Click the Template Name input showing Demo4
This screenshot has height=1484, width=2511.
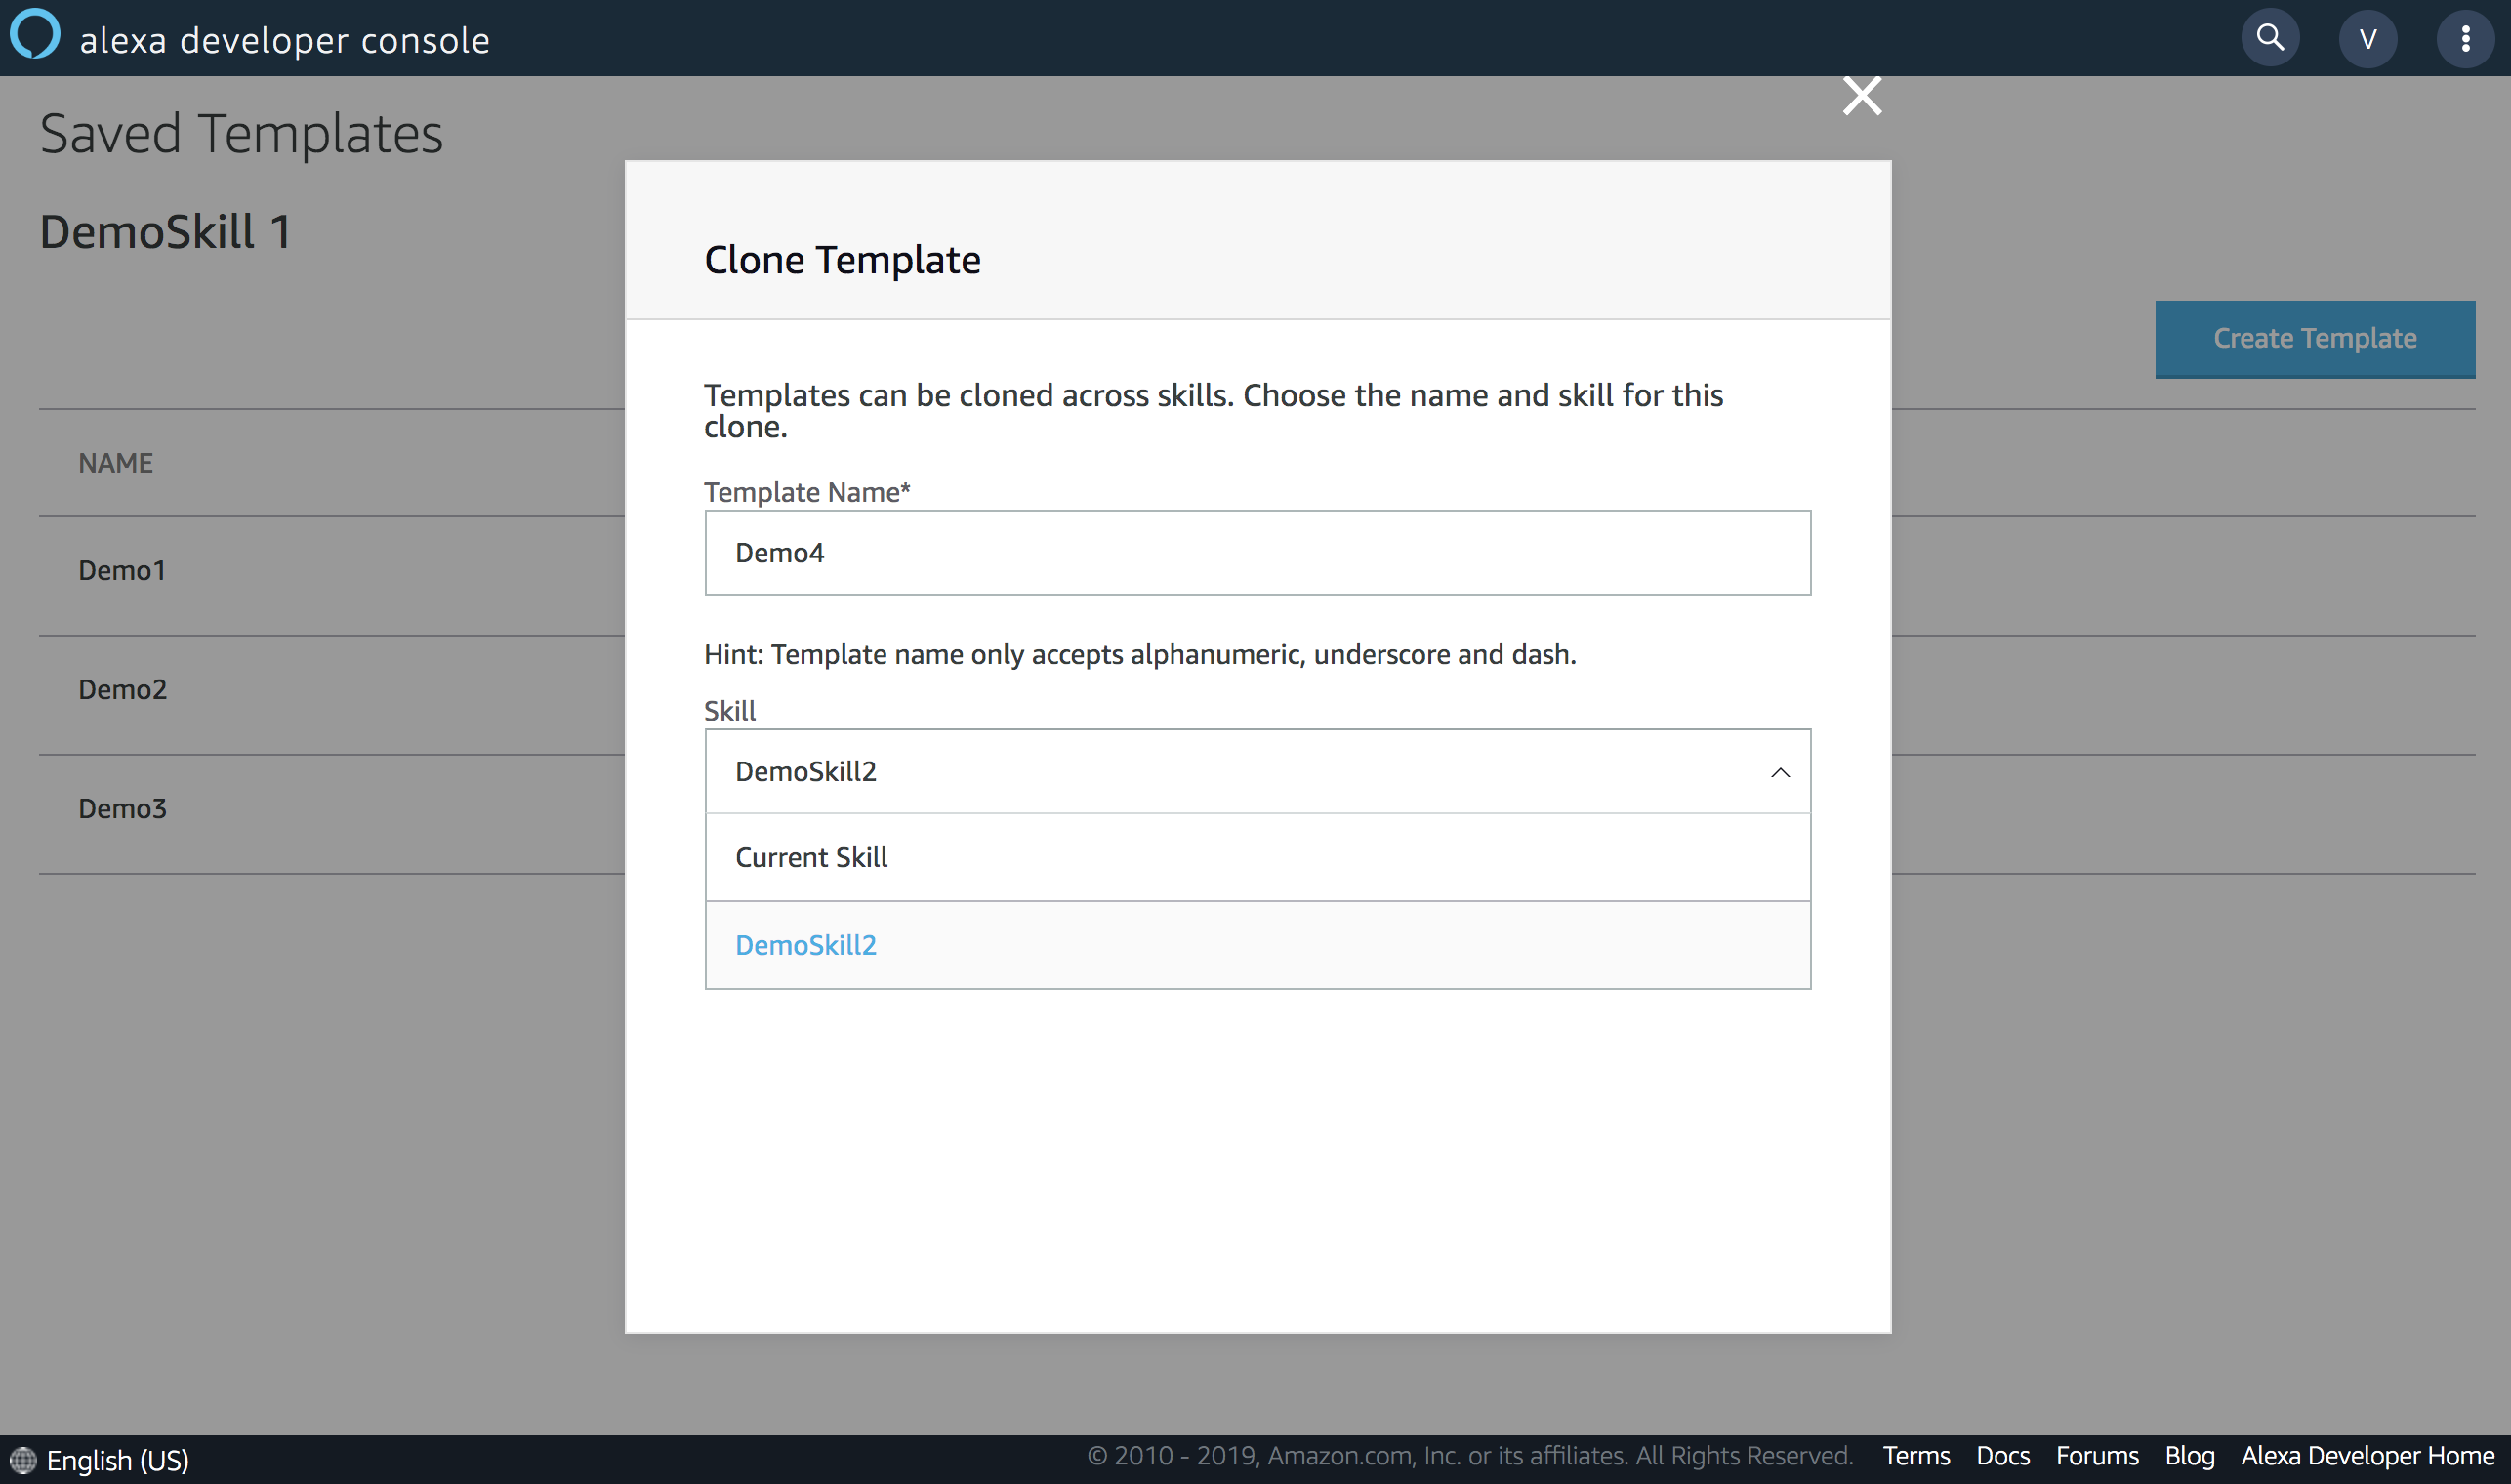[x=1257, y=552]
